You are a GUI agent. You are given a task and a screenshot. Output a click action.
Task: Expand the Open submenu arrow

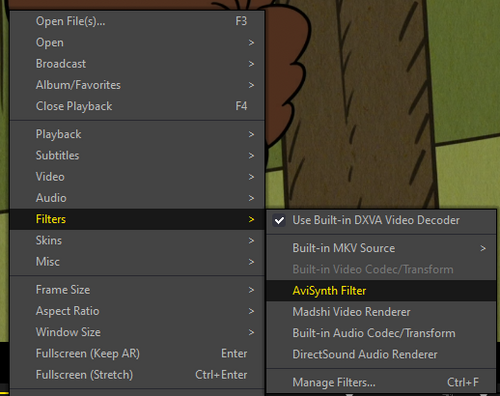251,43
